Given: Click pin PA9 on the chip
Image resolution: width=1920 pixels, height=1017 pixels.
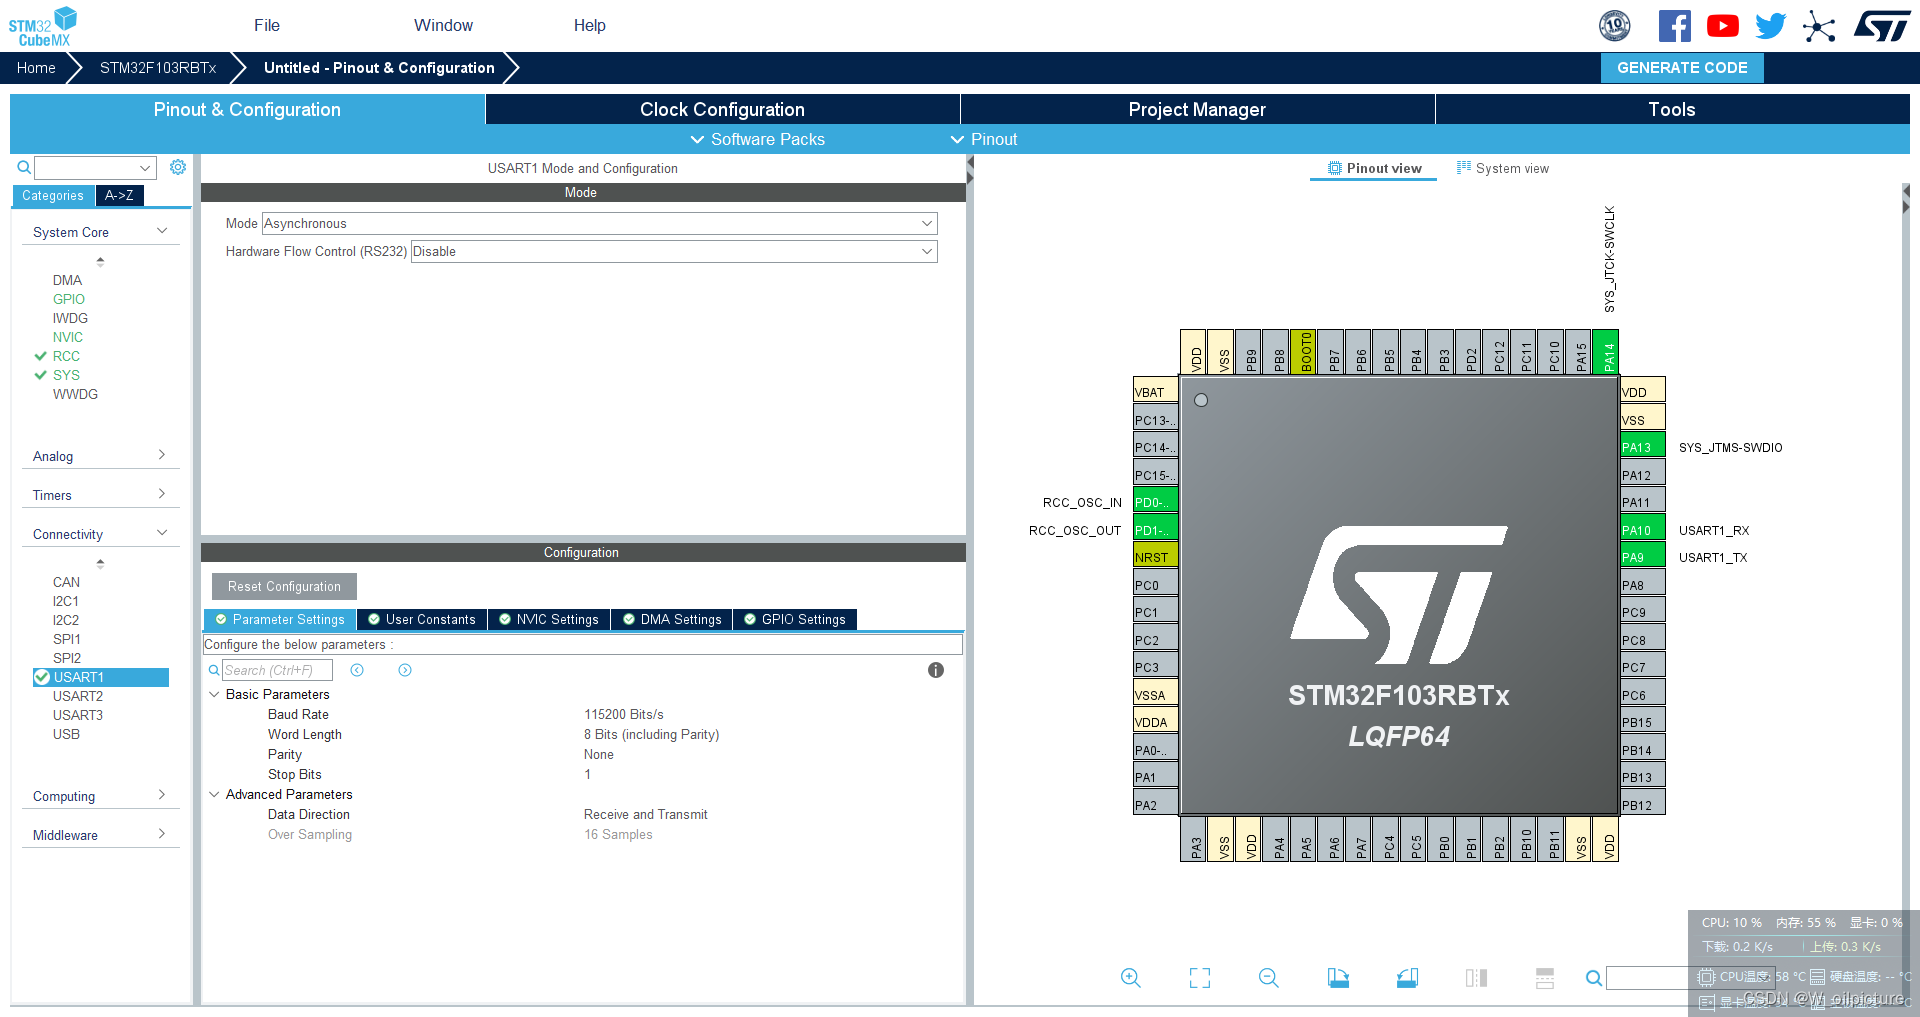Looking at the screenshot, I should [x=1643, y=557].
